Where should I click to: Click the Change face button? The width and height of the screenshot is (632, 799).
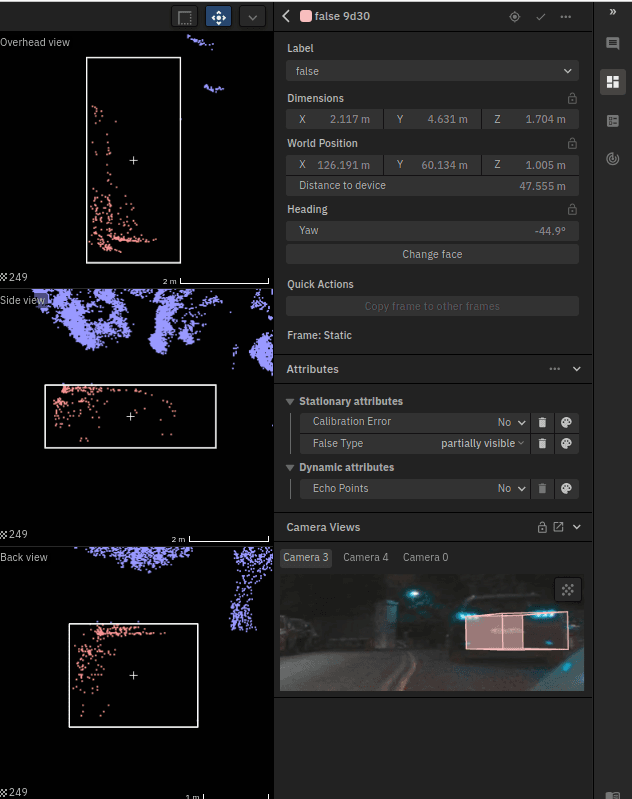[432, 254]
